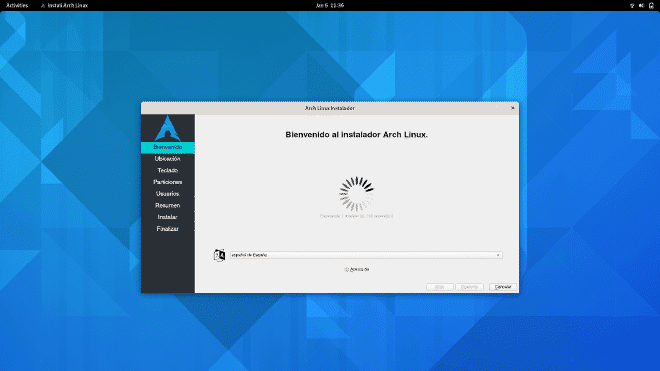Image resolution: width=660 pixels, height=371 pixels.
Task: Open the Activities overview
Action: click(17, 5)
